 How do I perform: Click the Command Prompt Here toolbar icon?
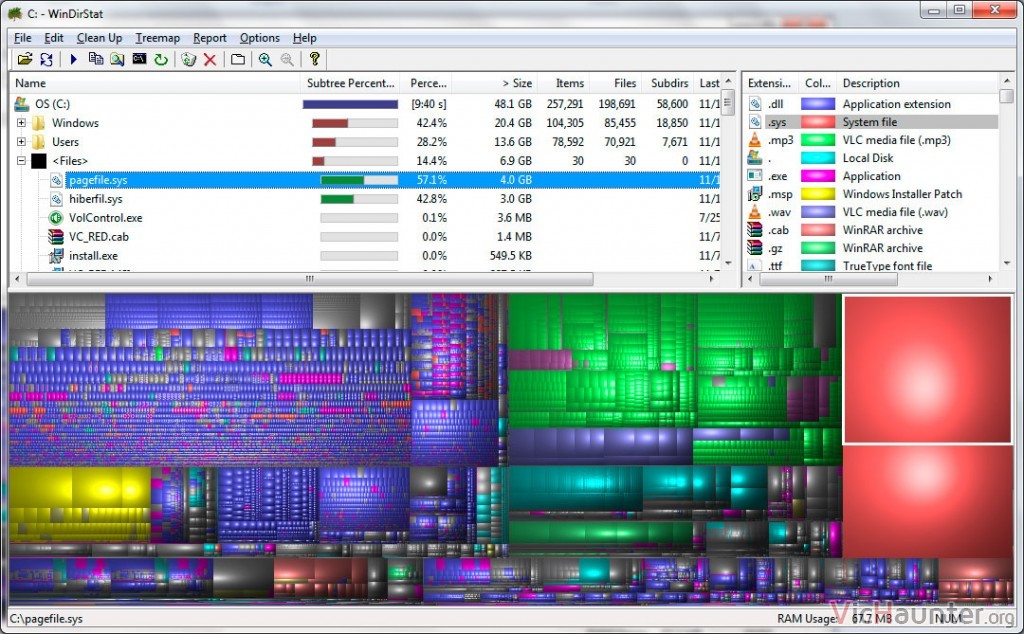pos(139,59)
